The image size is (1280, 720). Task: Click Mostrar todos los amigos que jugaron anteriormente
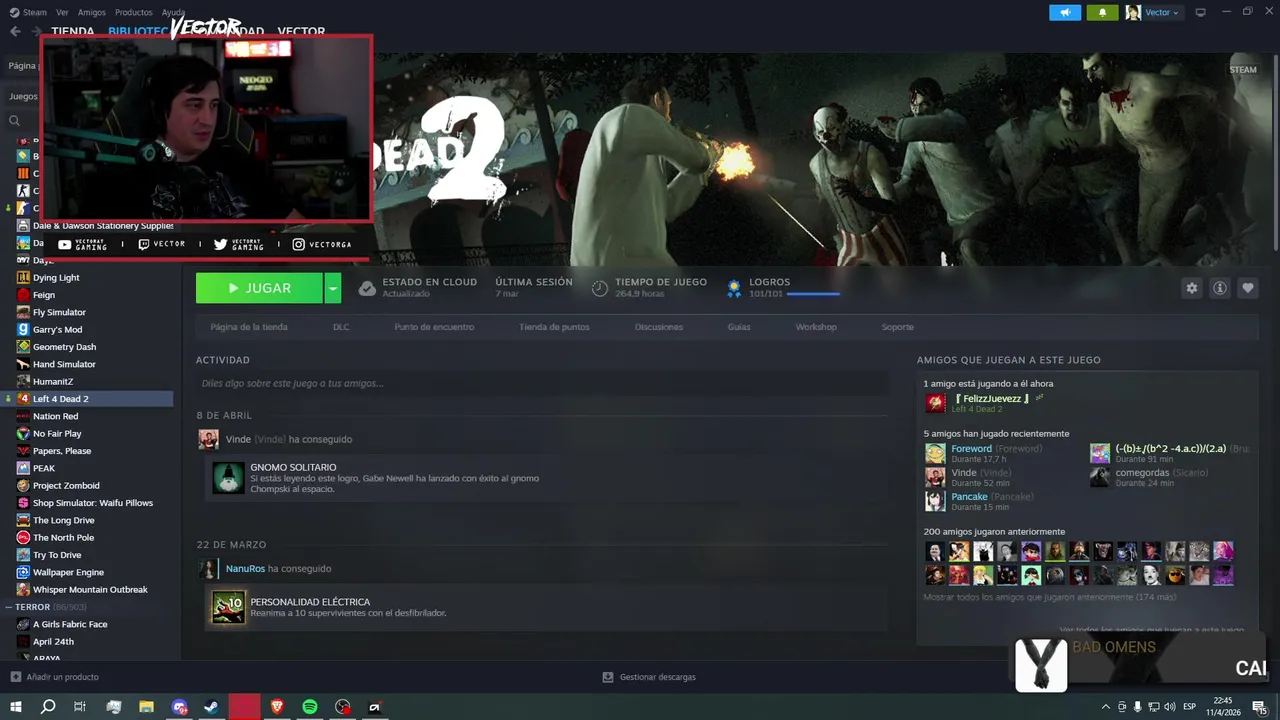1049,597
